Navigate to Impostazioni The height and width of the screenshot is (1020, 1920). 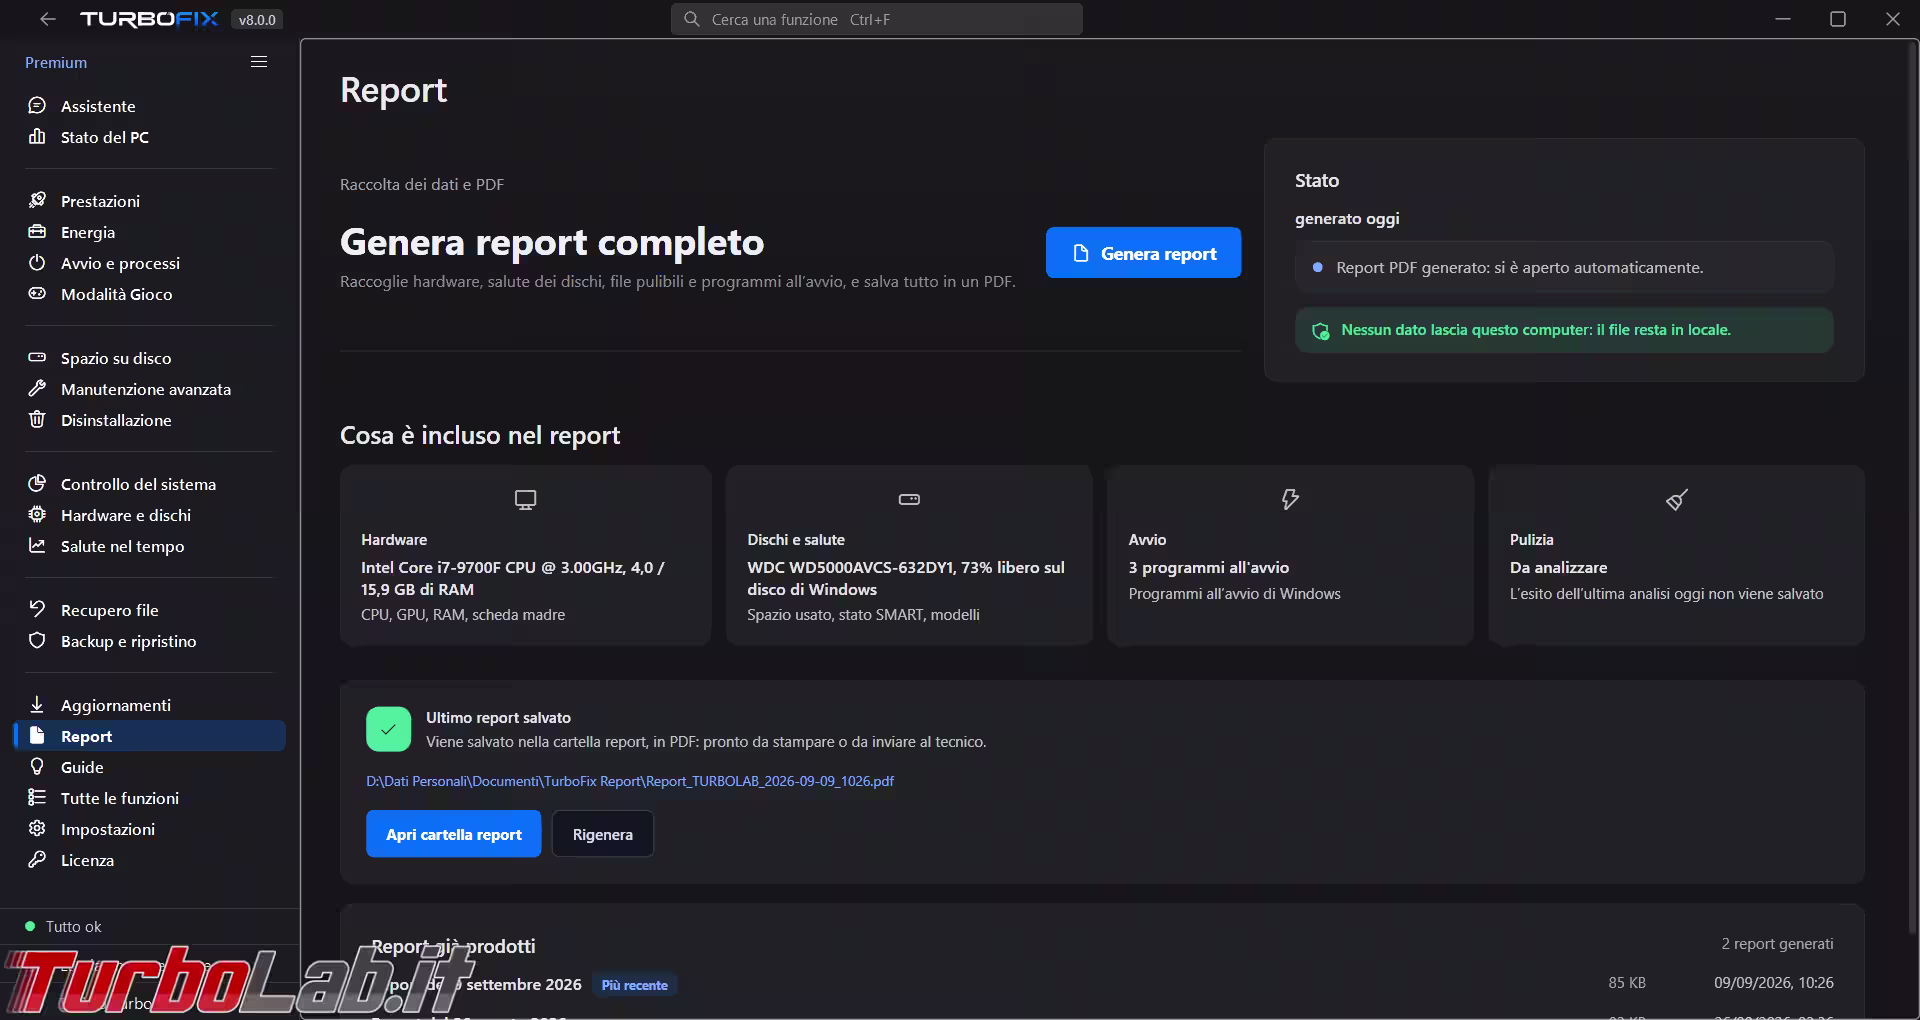pyautogui.click(x=149, y=829)
